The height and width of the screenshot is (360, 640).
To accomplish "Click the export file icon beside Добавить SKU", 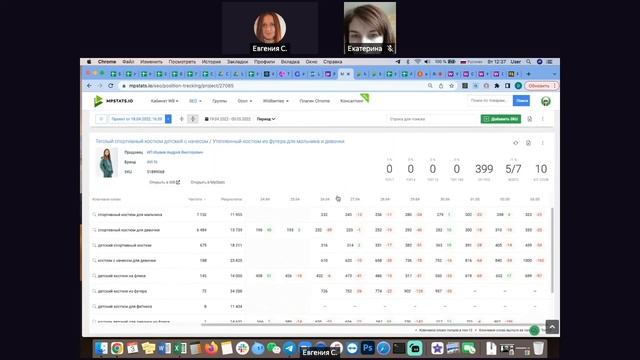I will 530,119.
